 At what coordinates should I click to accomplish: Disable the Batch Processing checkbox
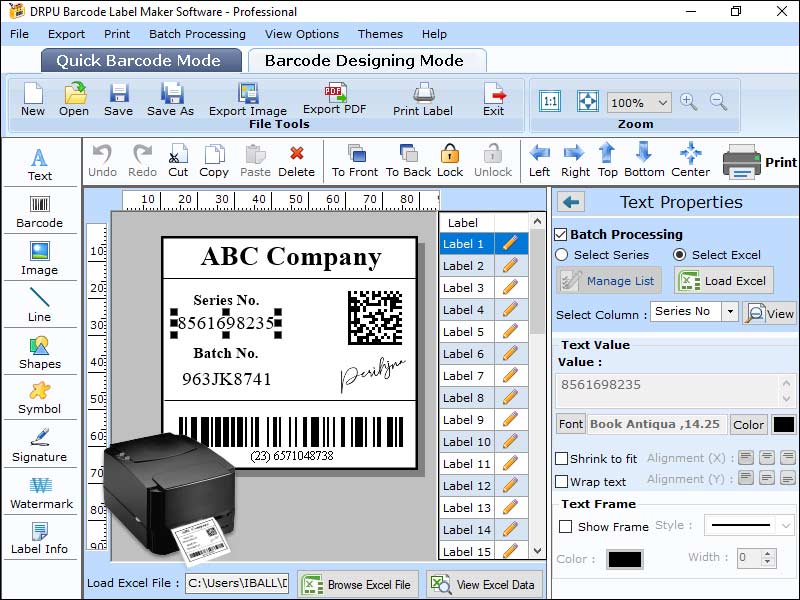pos(561,234)
